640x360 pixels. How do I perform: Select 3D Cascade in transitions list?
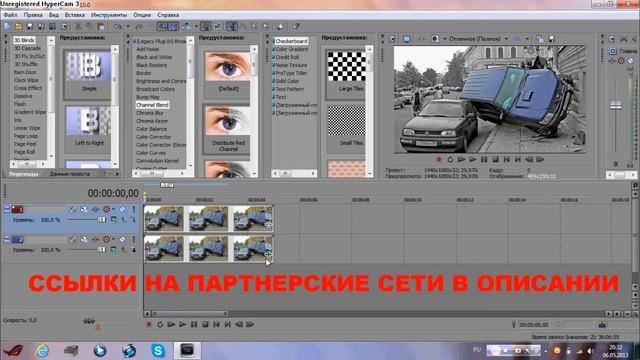pyautogui.click(x=27, y=48)
